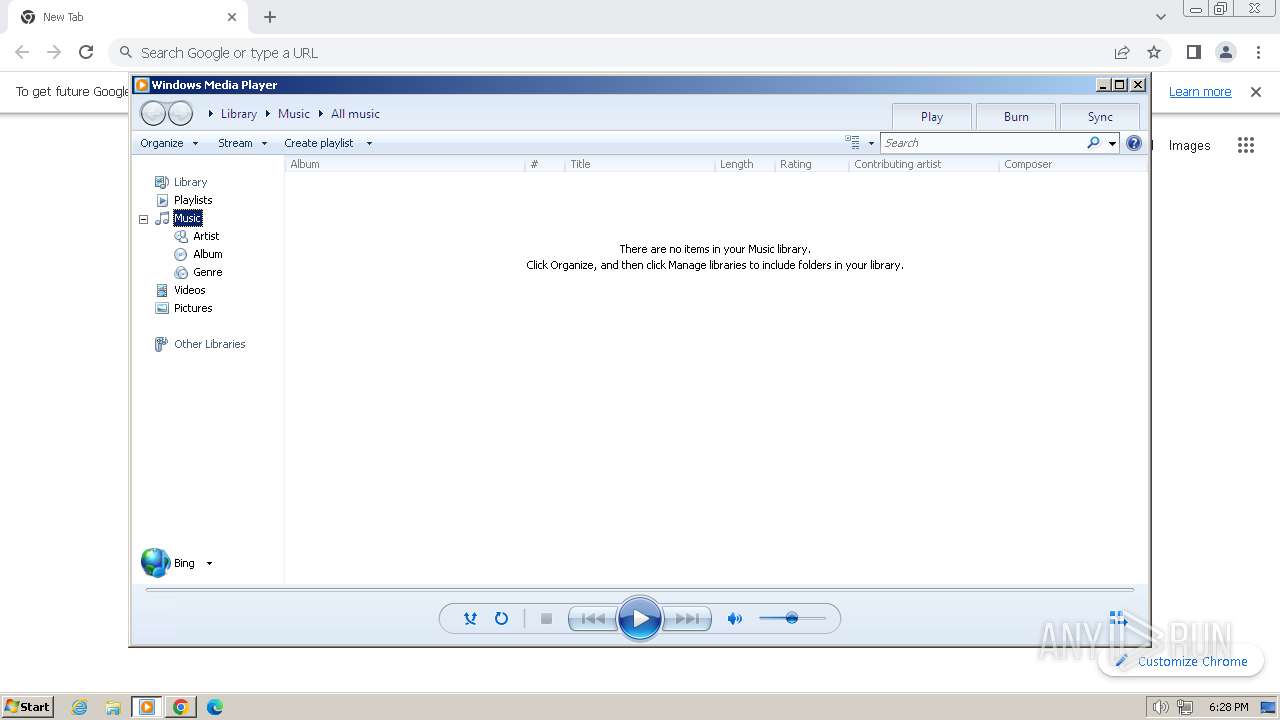
Task: Expand the Bing store dropdown arrow
Action: (209, 564)
